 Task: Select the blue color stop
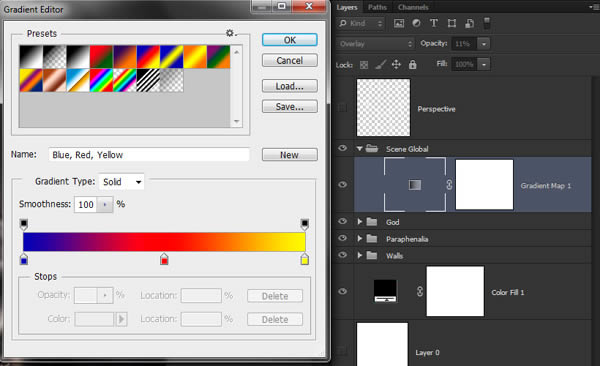coord(24,259)
